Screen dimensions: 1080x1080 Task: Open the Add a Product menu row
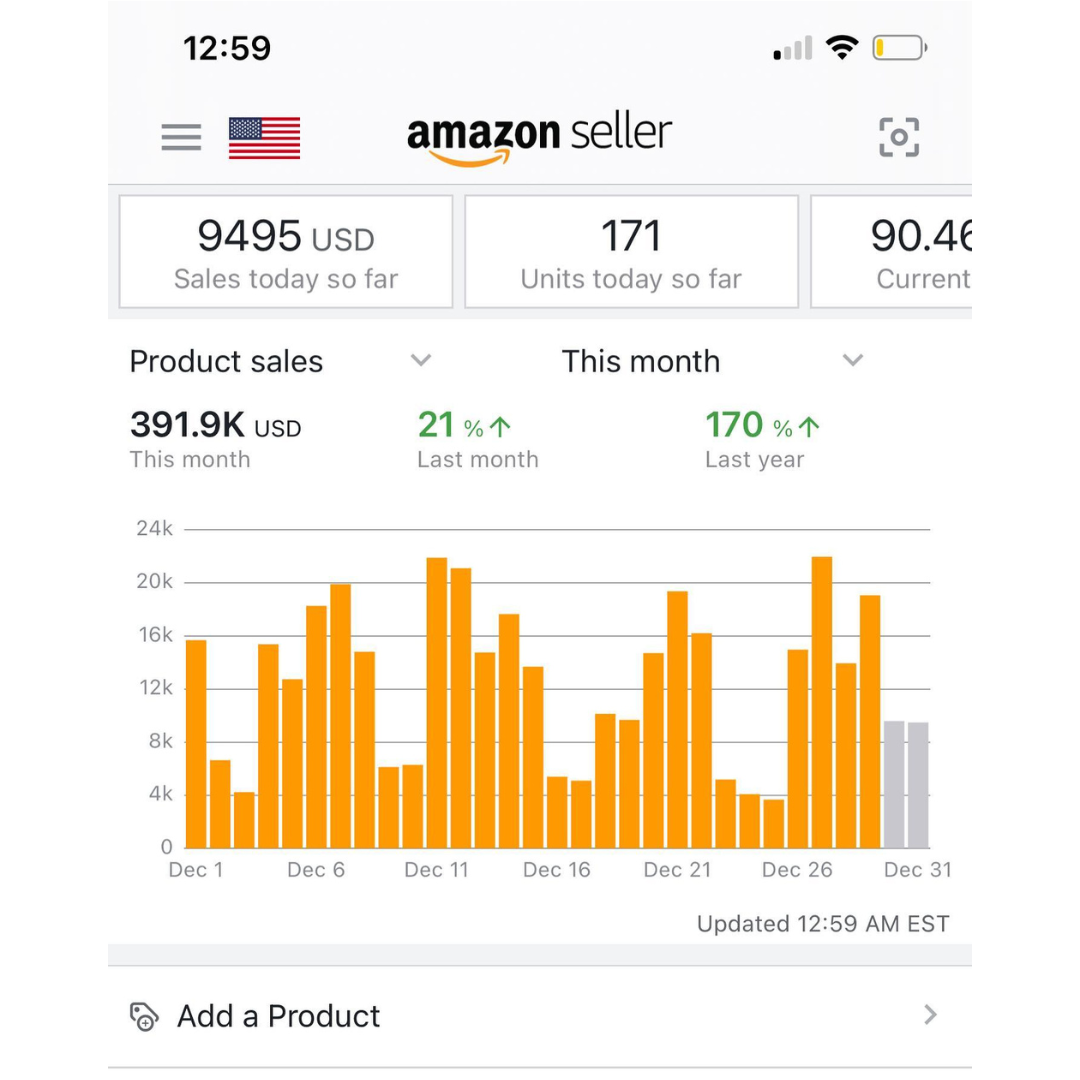coord(540,1016)
